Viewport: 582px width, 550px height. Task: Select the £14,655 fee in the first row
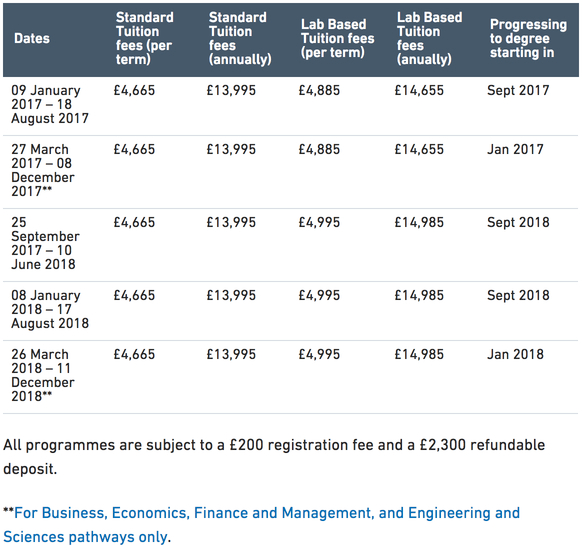coord(419,91)
